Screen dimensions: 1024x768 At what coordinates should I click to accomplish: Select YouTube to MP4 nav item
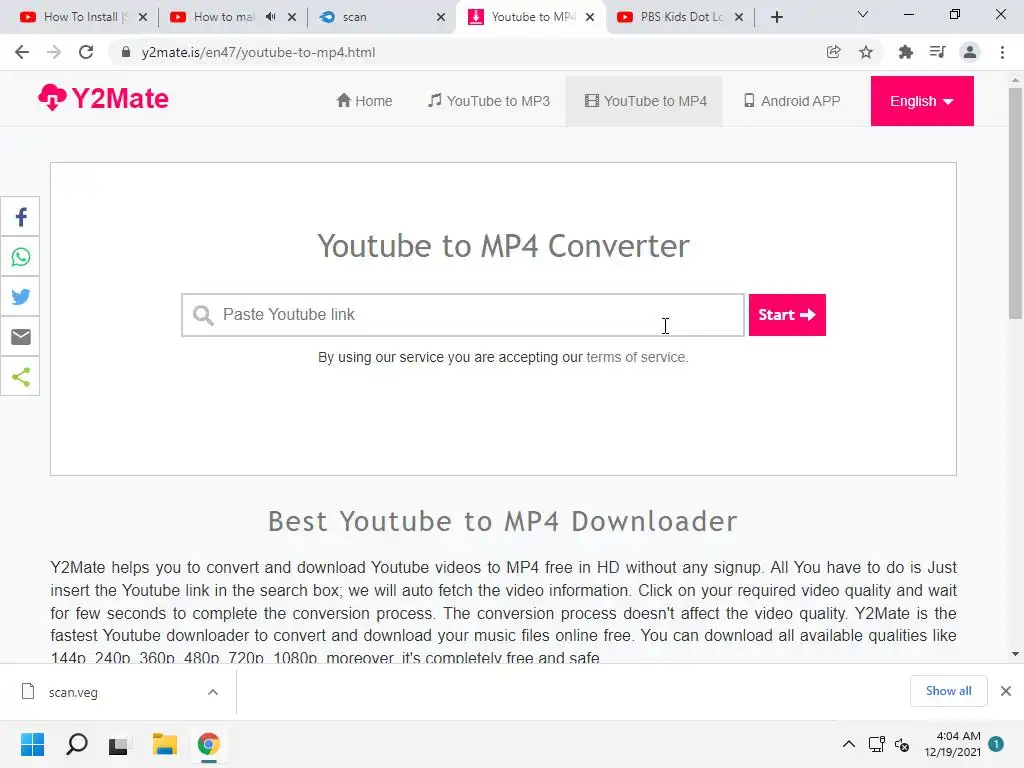[x=645, y=101]
